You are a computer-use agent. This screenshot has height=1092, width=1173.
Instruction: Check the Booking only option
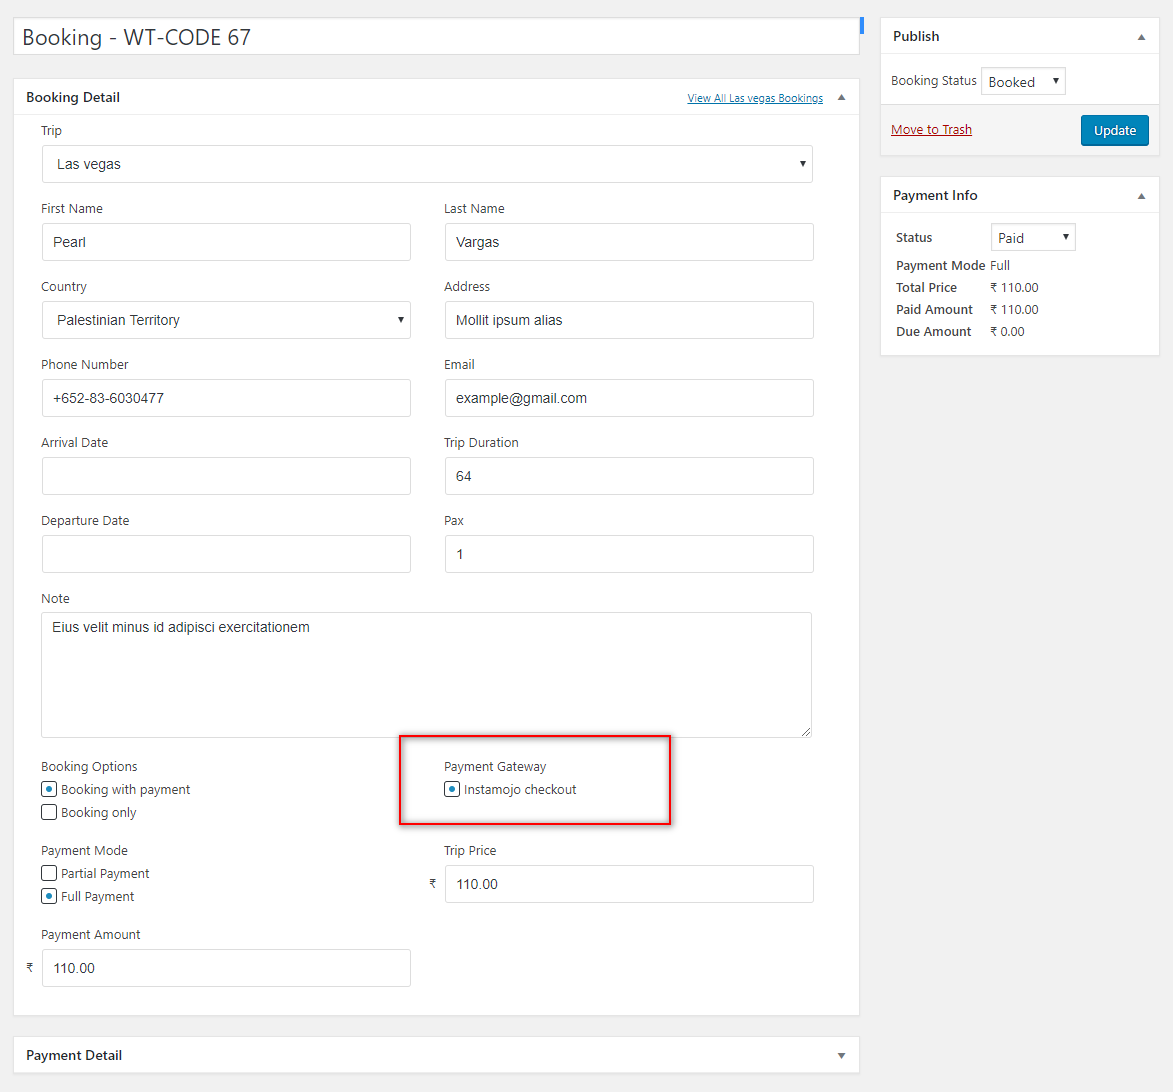pyautogui.click(x=49, y=812)
